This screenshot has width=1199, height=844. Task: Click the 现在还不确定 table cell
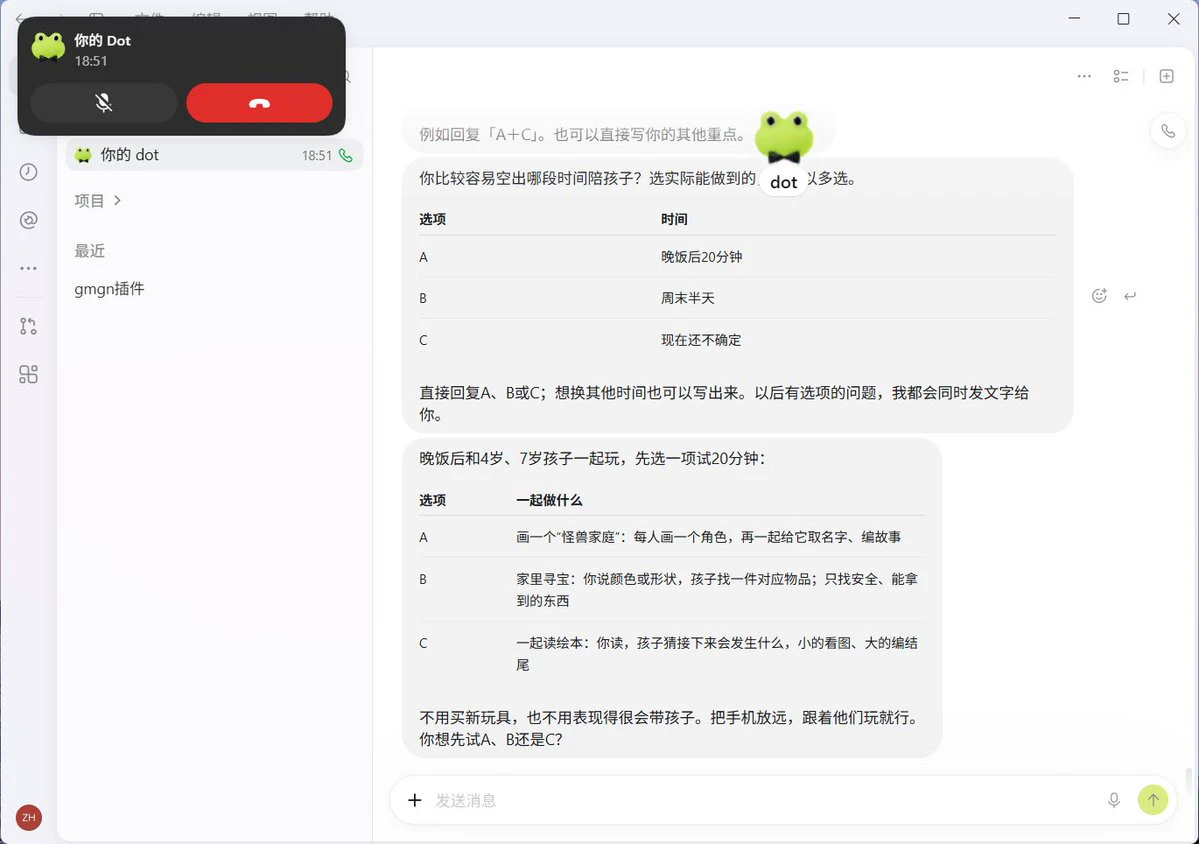(701, 340)
